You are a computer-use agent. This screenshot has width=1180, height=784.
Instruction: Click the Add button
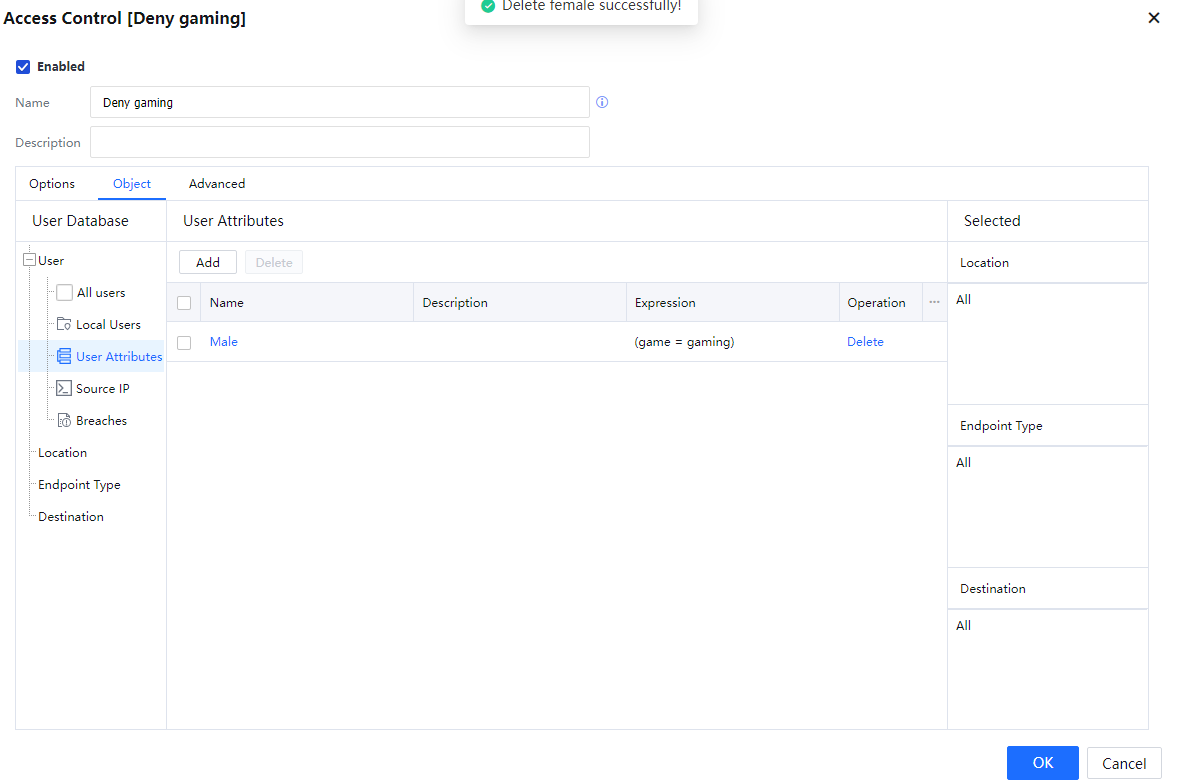click(208, 262)
